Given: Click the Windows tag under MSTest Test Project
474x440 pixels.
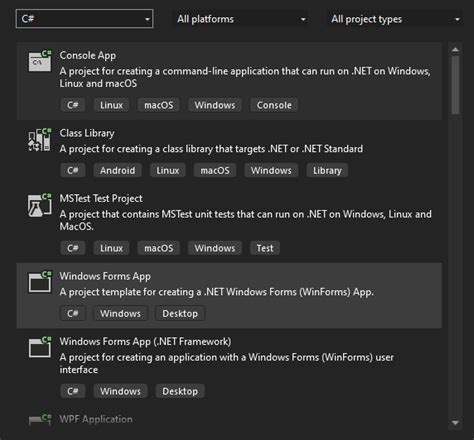Looking at the screenshot, I should 215,248.
